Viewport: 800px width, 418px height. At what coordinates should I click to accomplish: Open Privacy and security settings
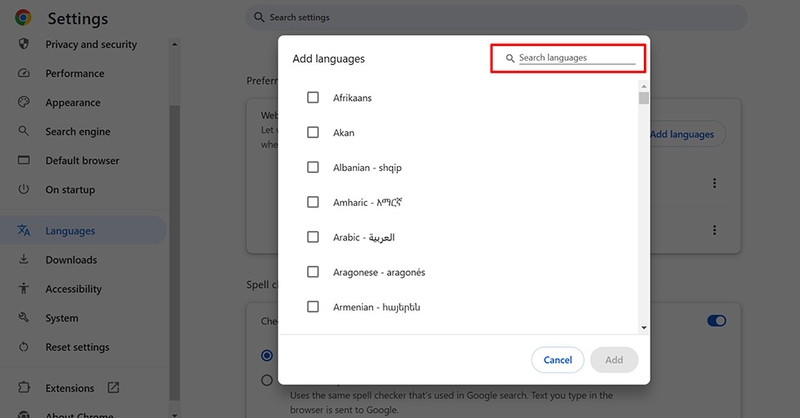point(91,44)
